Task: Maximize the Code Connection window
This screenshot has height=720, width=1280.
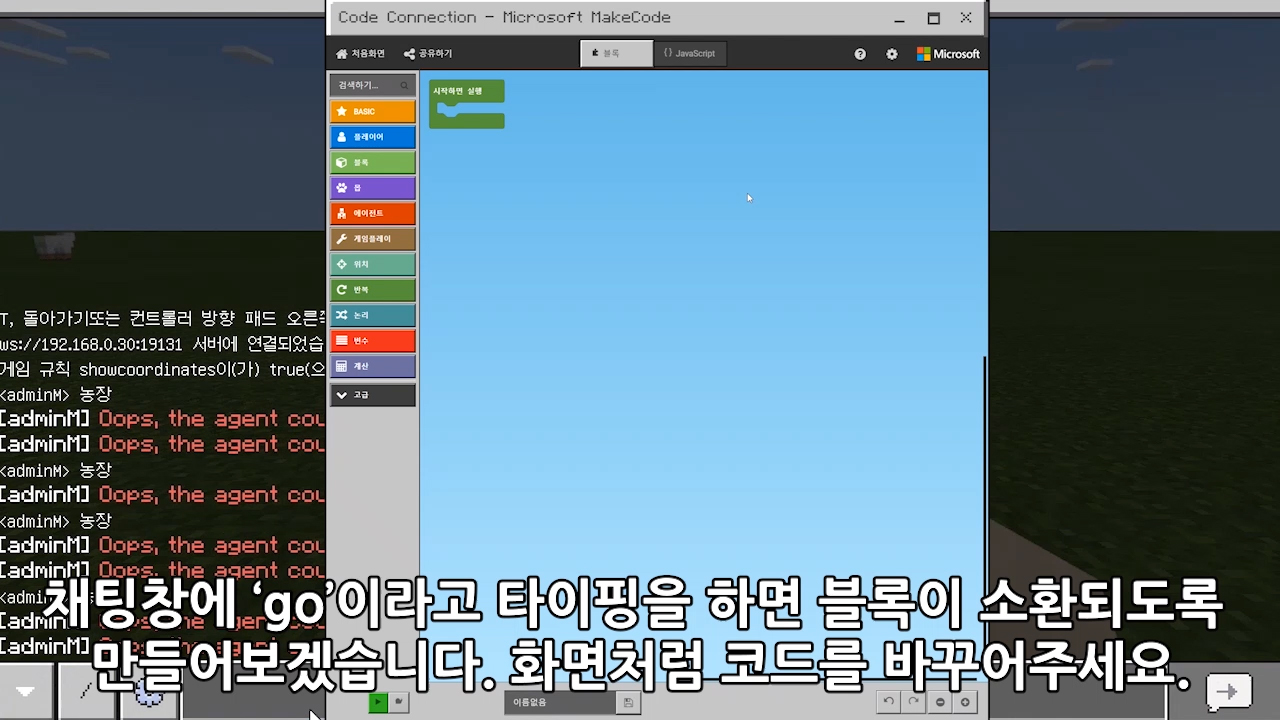Action: 933,18
